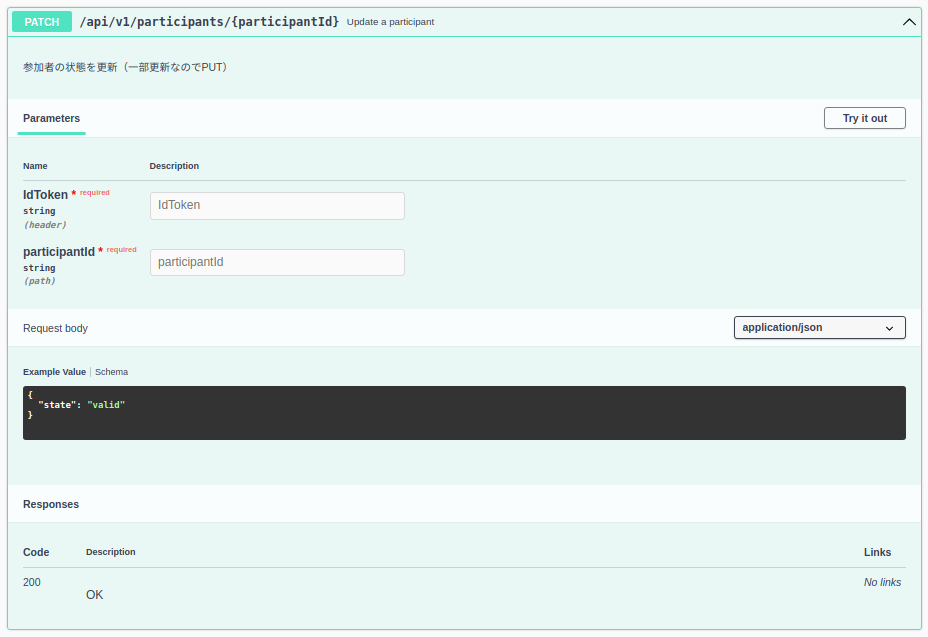Click the endpoint path /api/v1/participants/{participantId}

click(x=211, y=21)
